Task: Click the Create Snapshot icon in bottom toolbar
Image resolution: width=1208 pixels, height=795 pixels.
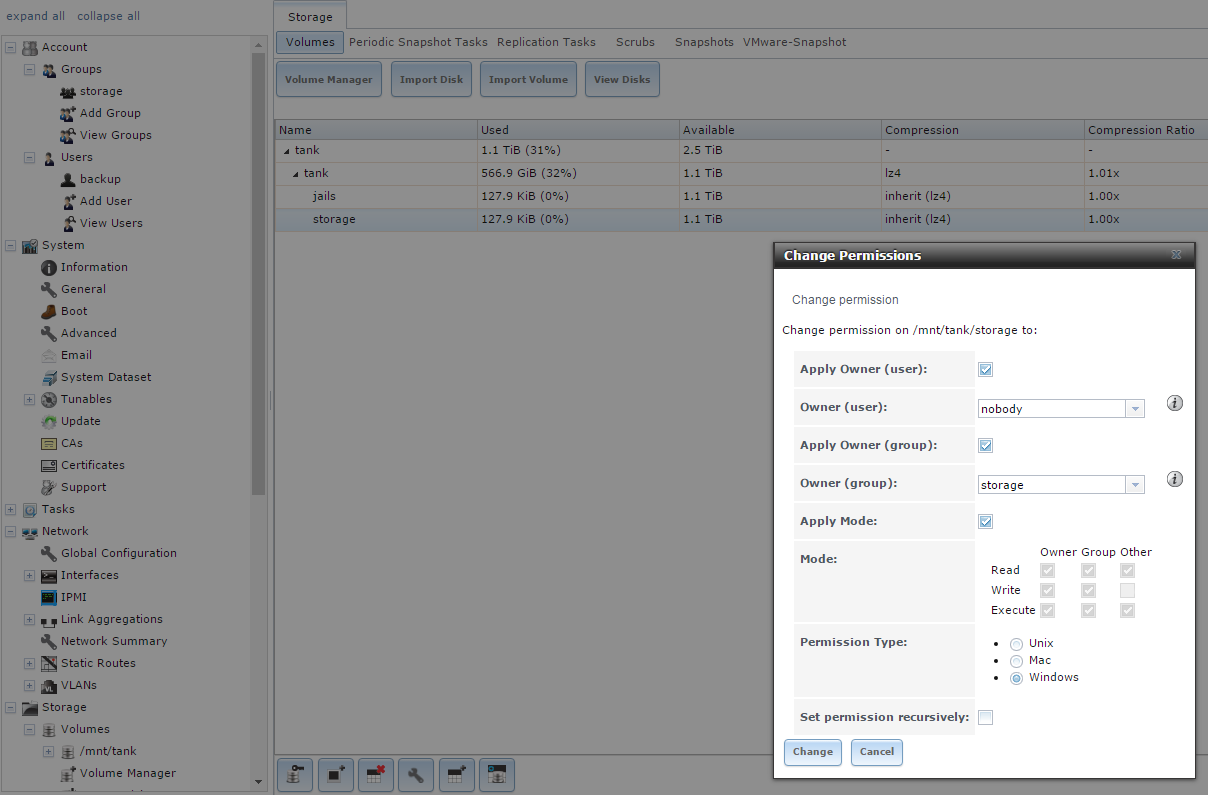Action: point(336,774)
